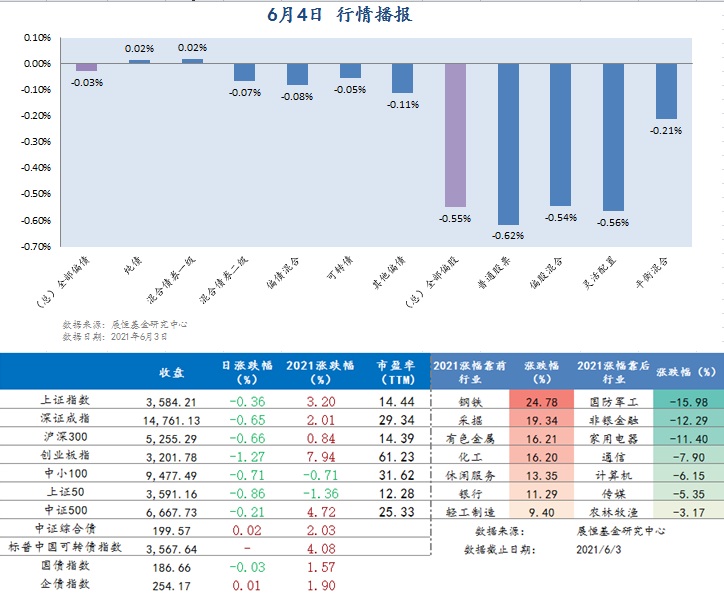Click the closing value 3,584.21
The image size is (724, 595).
171,403
